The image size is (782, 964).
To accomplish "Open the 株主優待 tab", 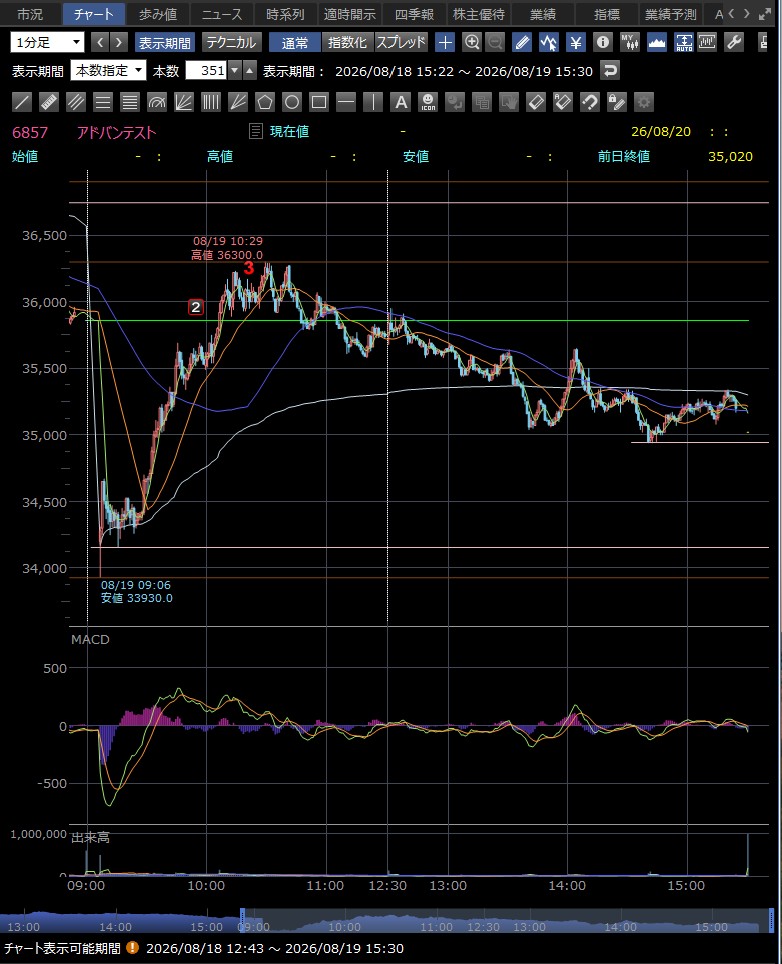I will click(478, 14).
